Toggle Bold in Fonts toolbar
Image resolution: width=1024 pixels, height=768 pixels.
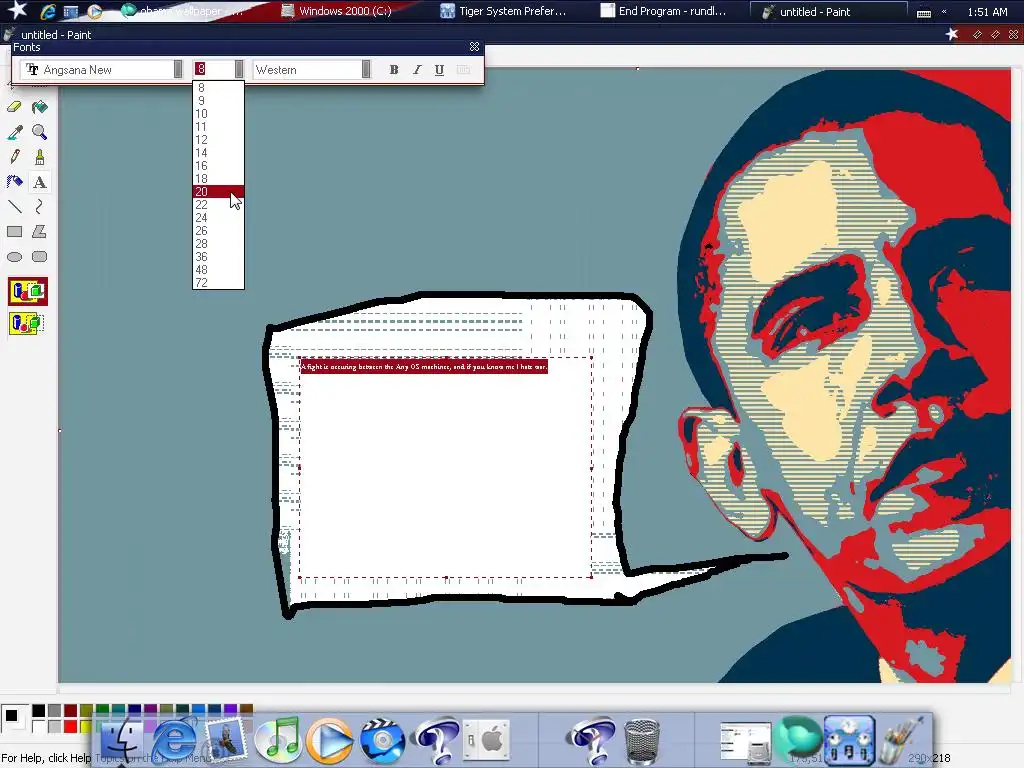394,70
